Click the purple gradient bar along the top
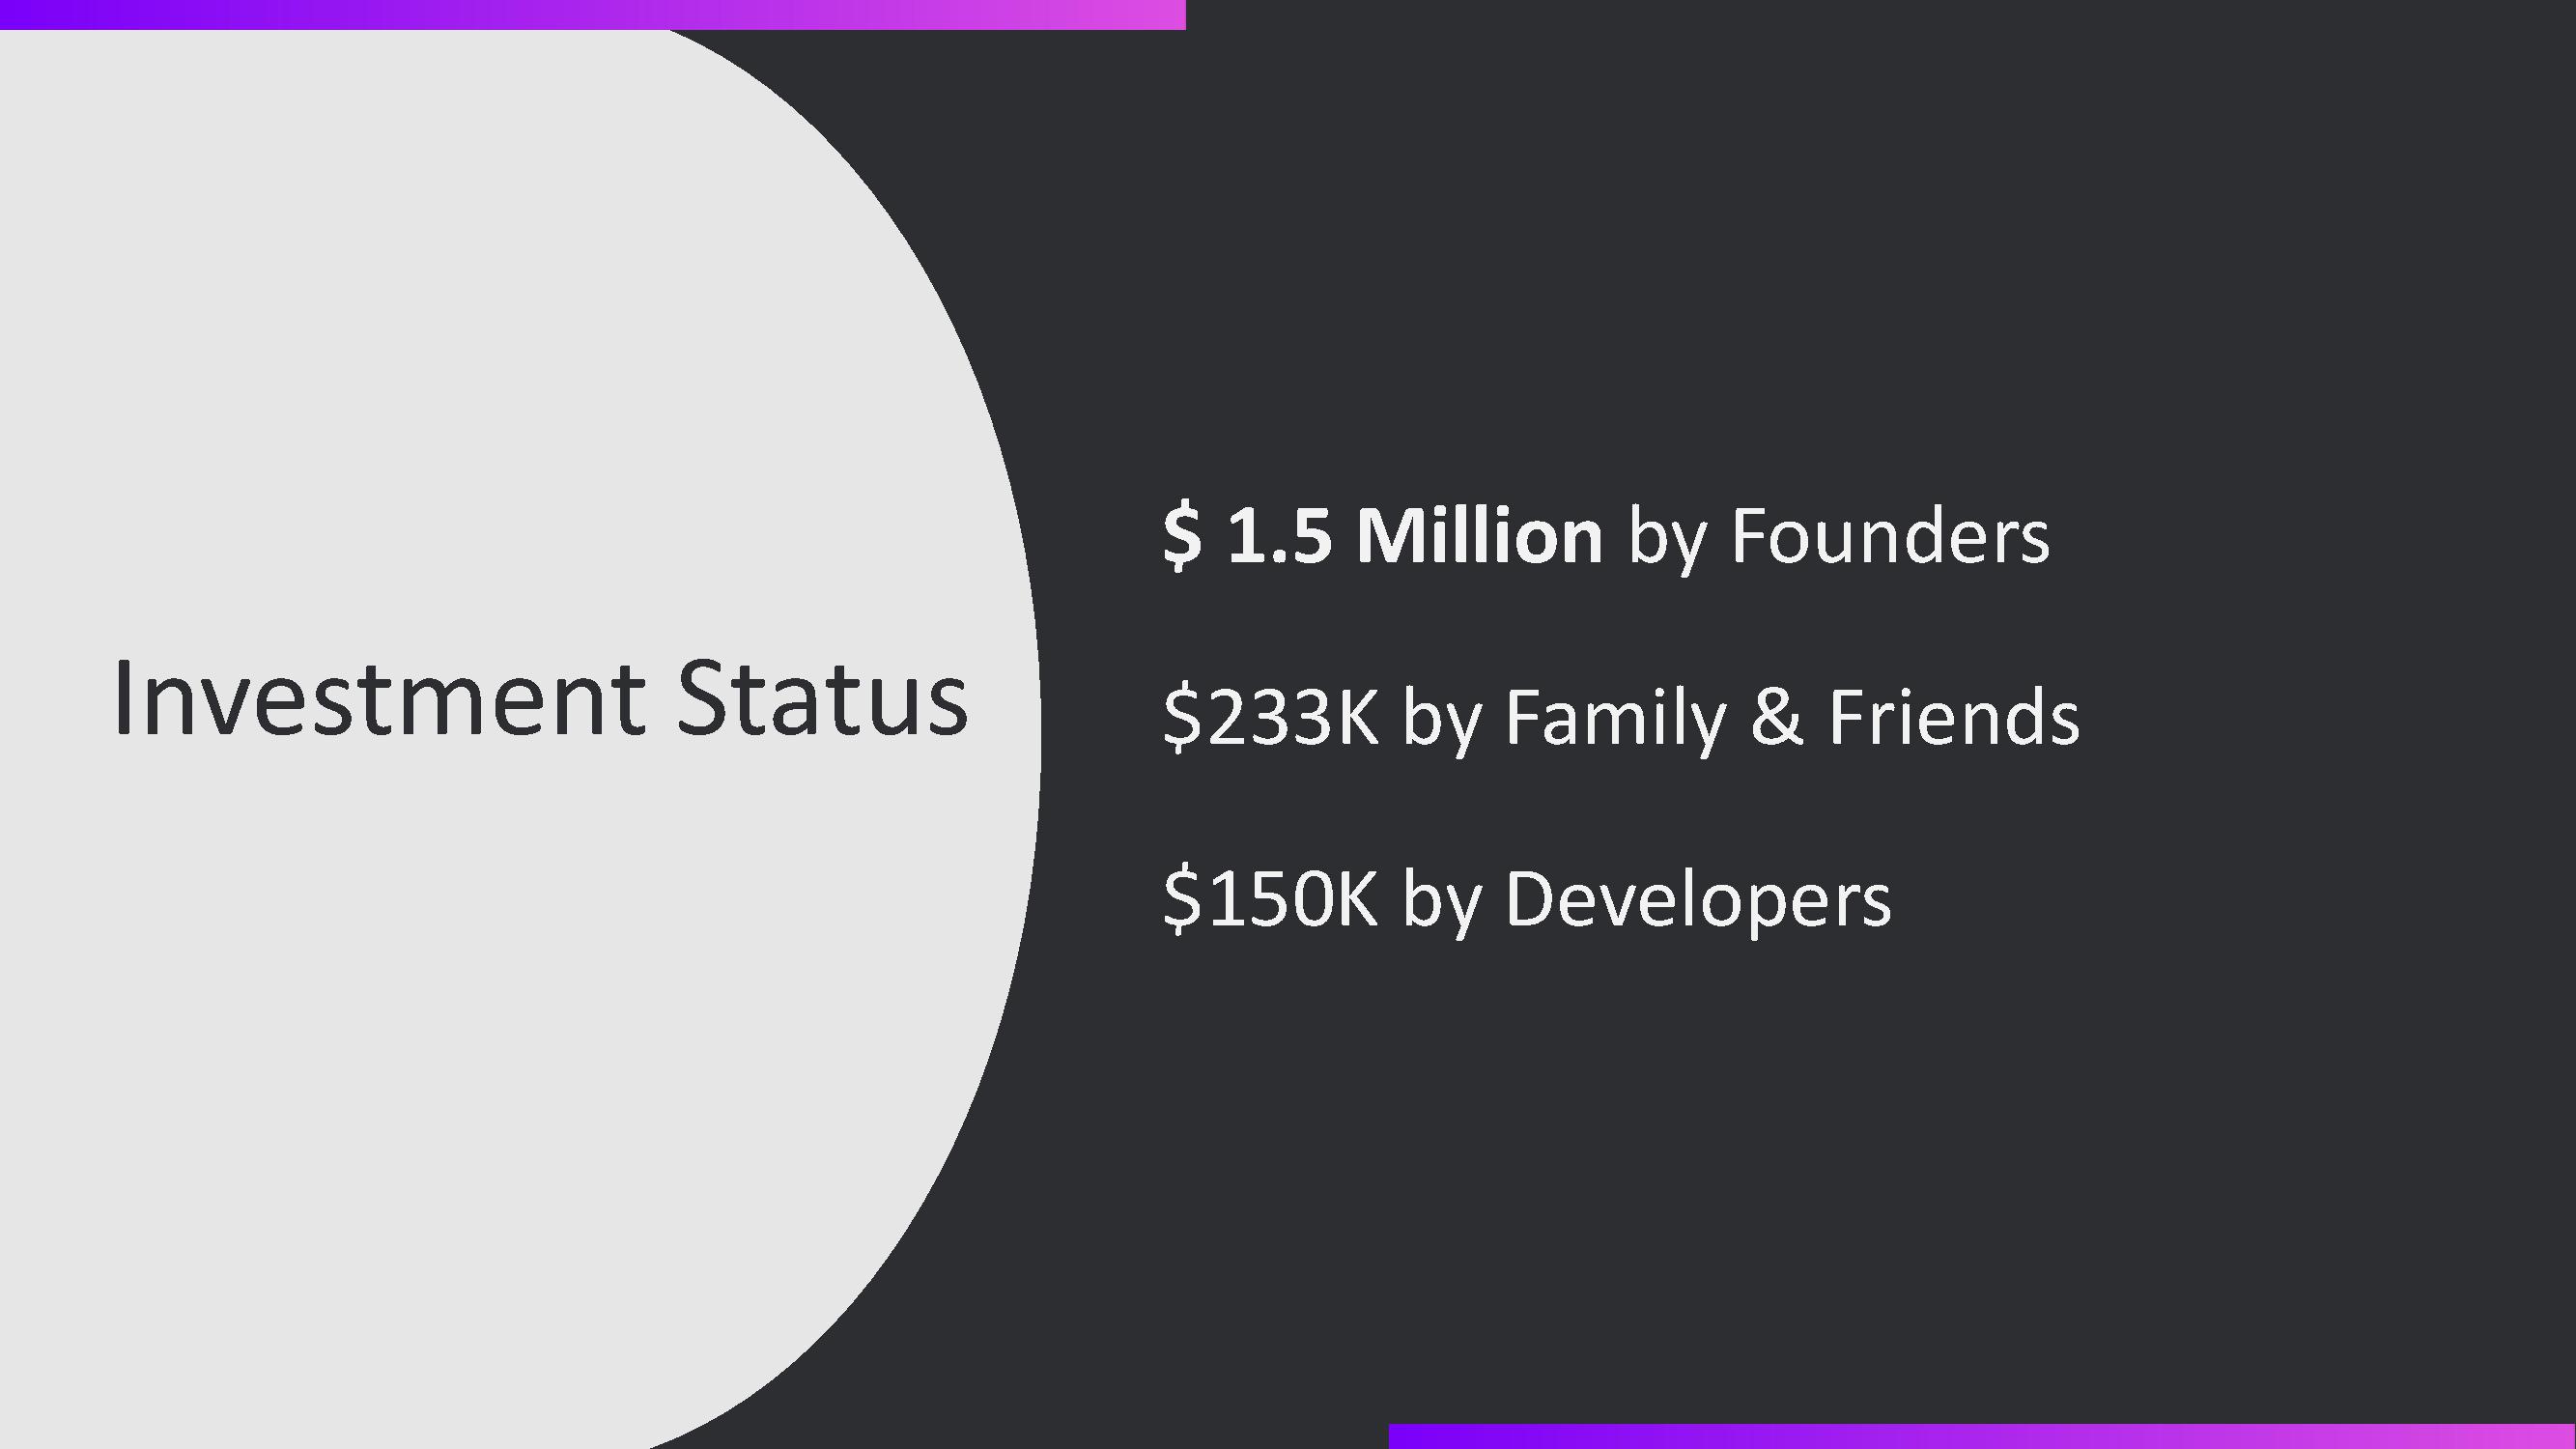This screenshot has width=2576, height=1449. pyautogui.click(x=593, y=14)
